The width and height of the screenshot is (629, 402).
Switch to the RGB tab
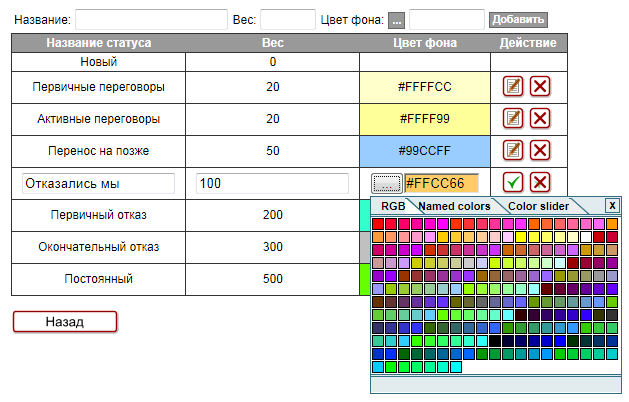coord(393,206)
